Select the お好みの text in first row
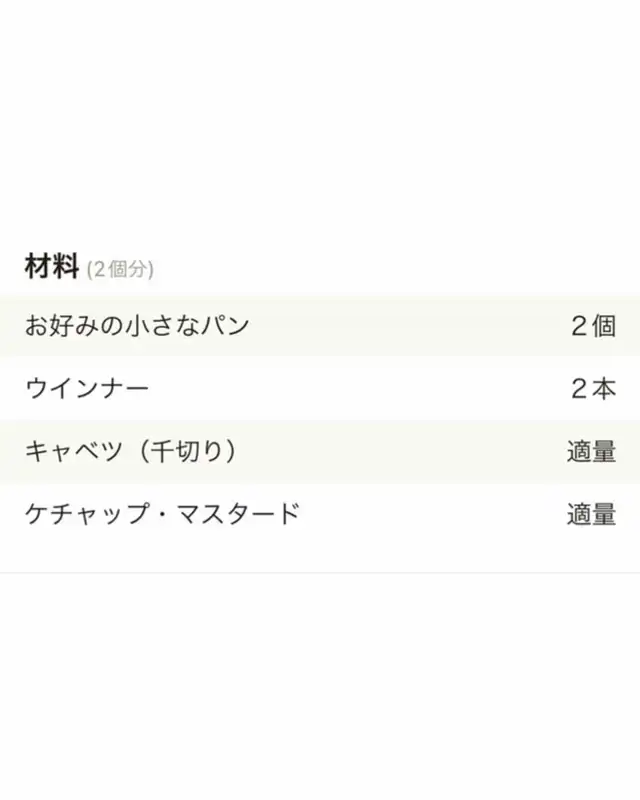The image size is (640, 800). pos(74,326)
